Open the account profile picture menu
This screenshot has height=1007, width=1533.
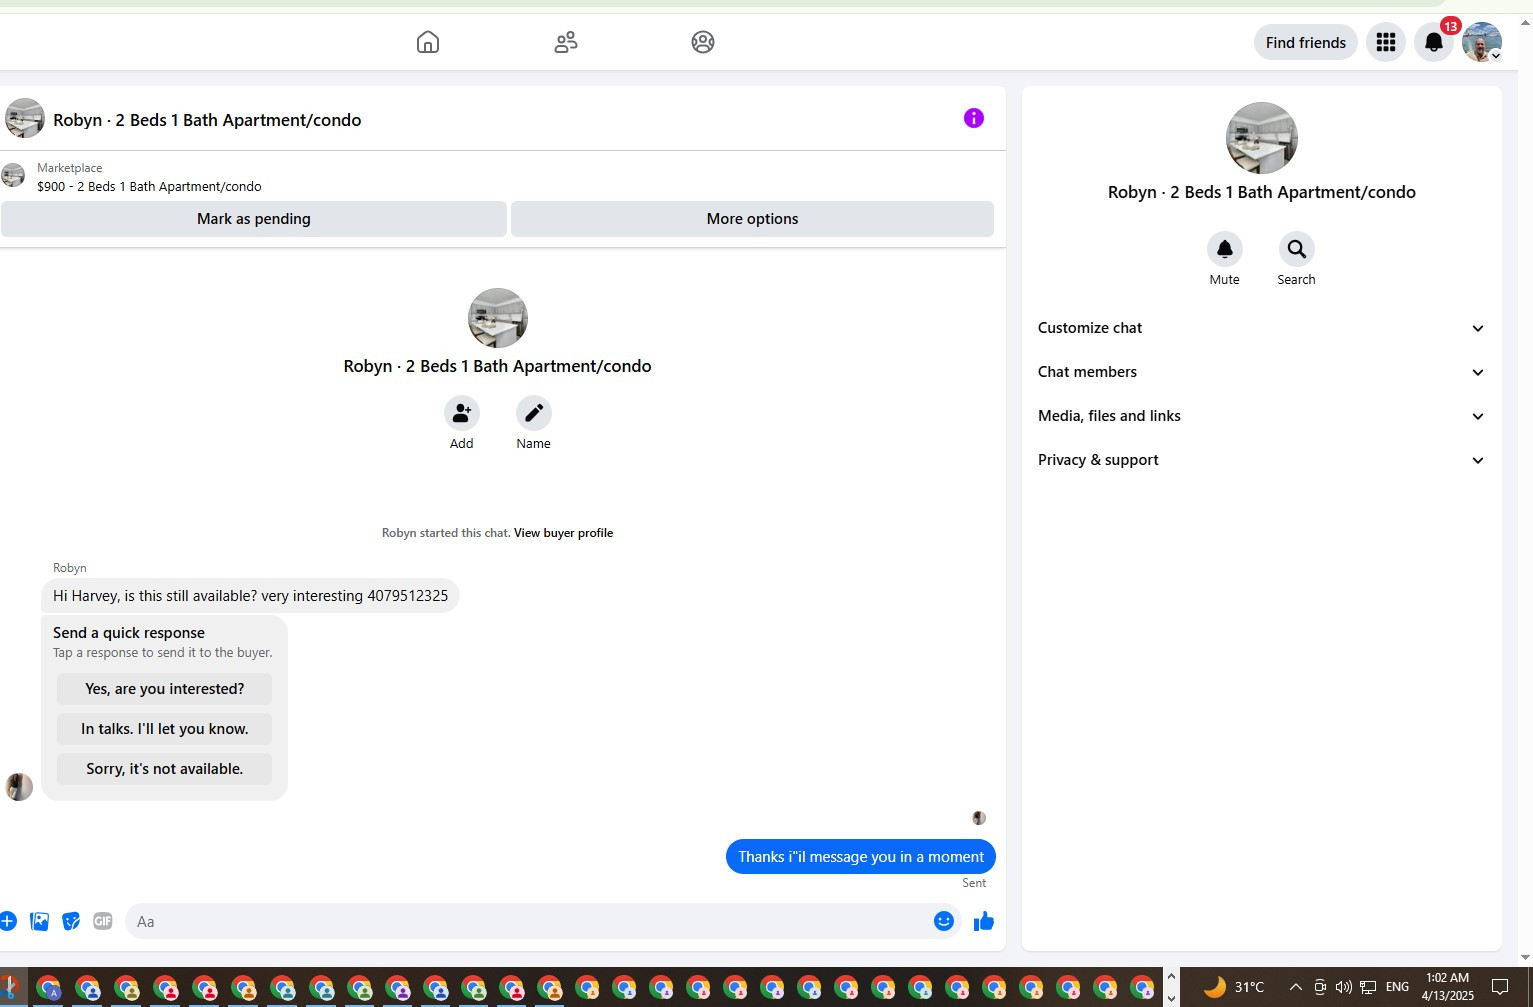coord(1482,42)
